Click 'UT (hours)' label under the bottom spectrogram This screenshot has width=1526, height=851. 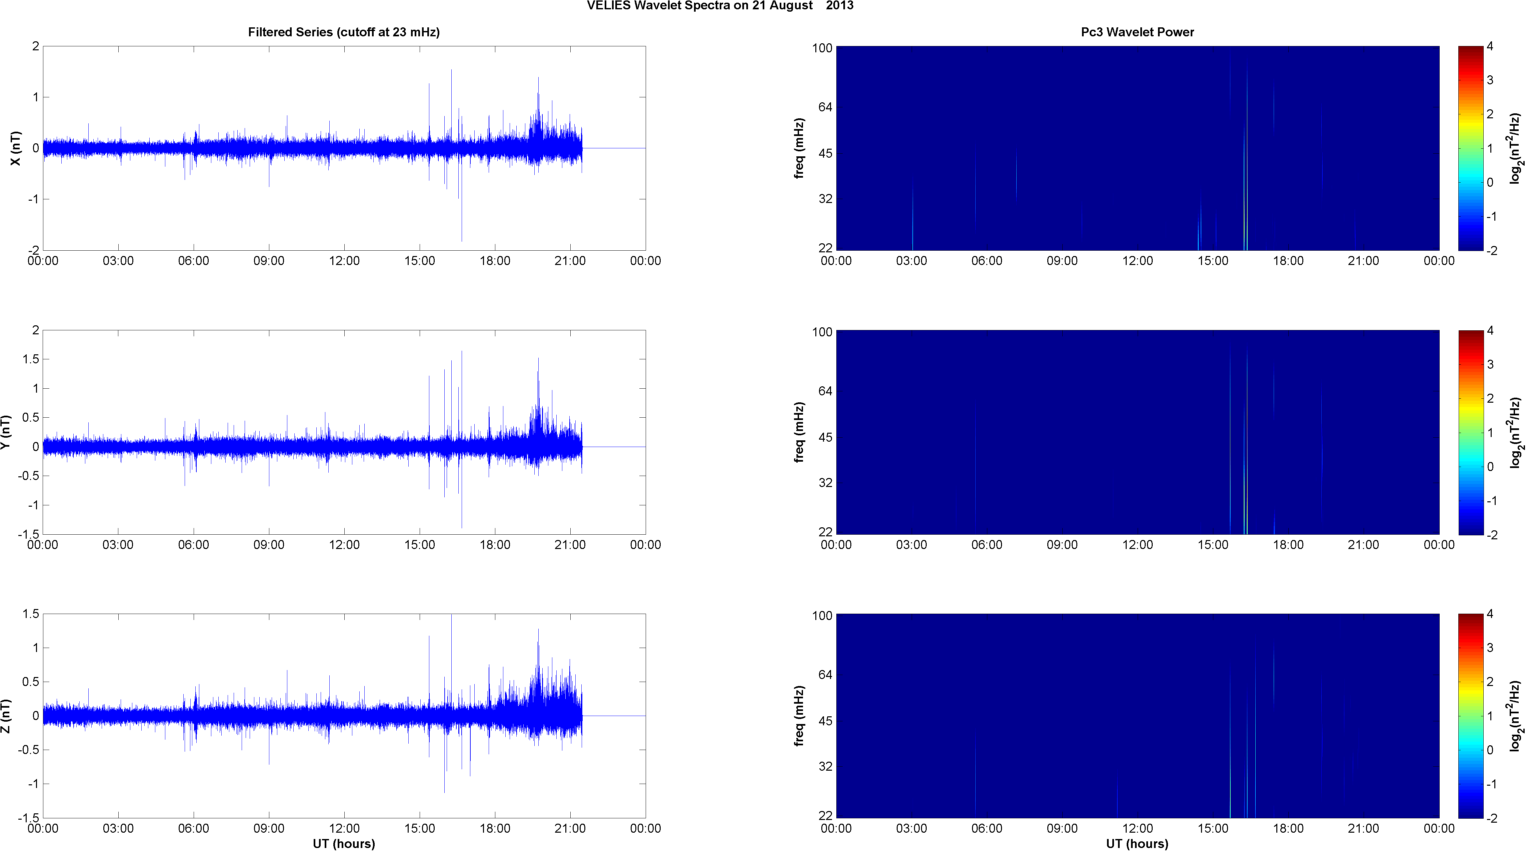[x=1137, y=843]
